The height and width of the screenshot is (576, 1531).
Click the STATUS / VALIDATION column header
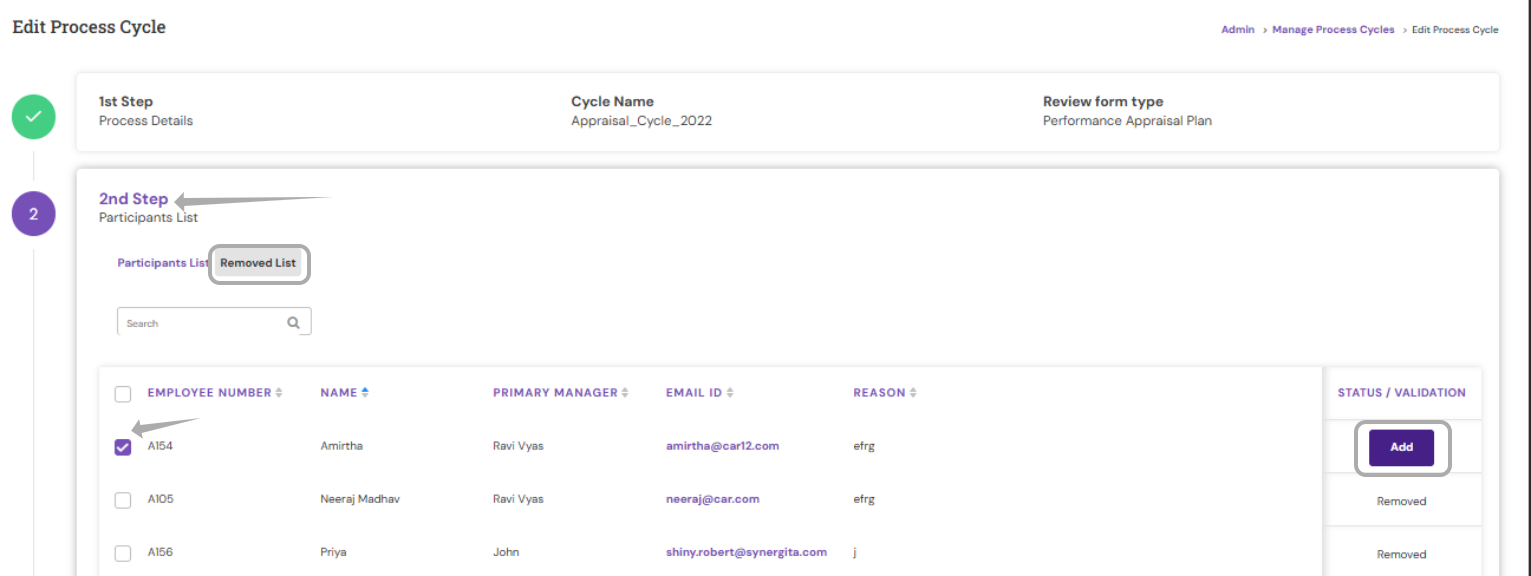[x=1402, y=393]
